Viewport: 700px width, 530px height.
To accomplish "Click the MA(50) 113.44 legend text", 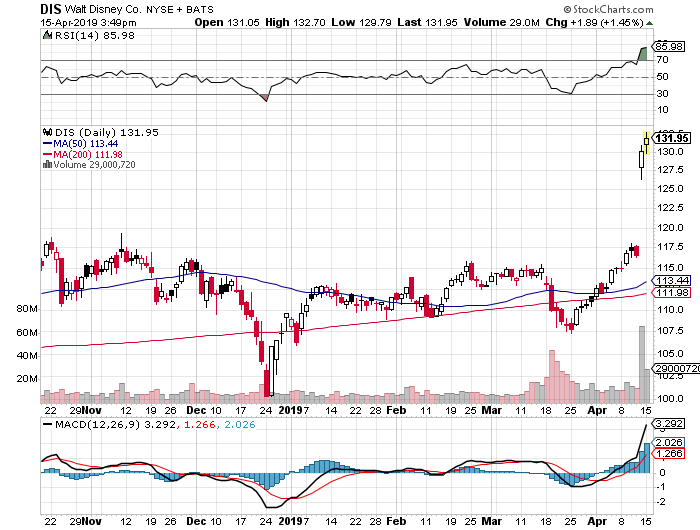I will (x=86, y=144).
